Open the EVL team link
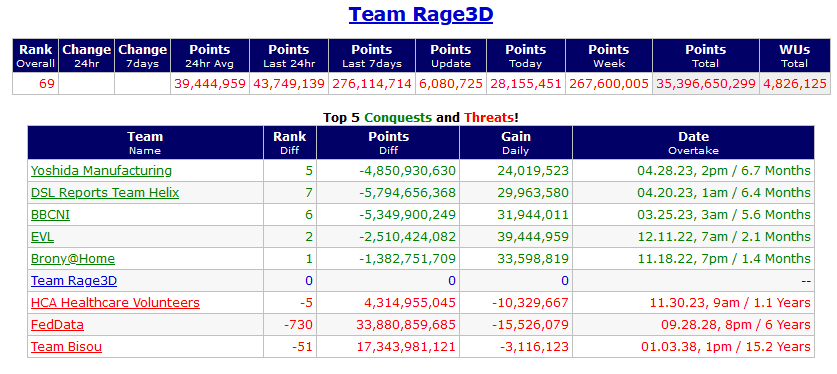The image size is (837, 374). click(x=42, y=237)
